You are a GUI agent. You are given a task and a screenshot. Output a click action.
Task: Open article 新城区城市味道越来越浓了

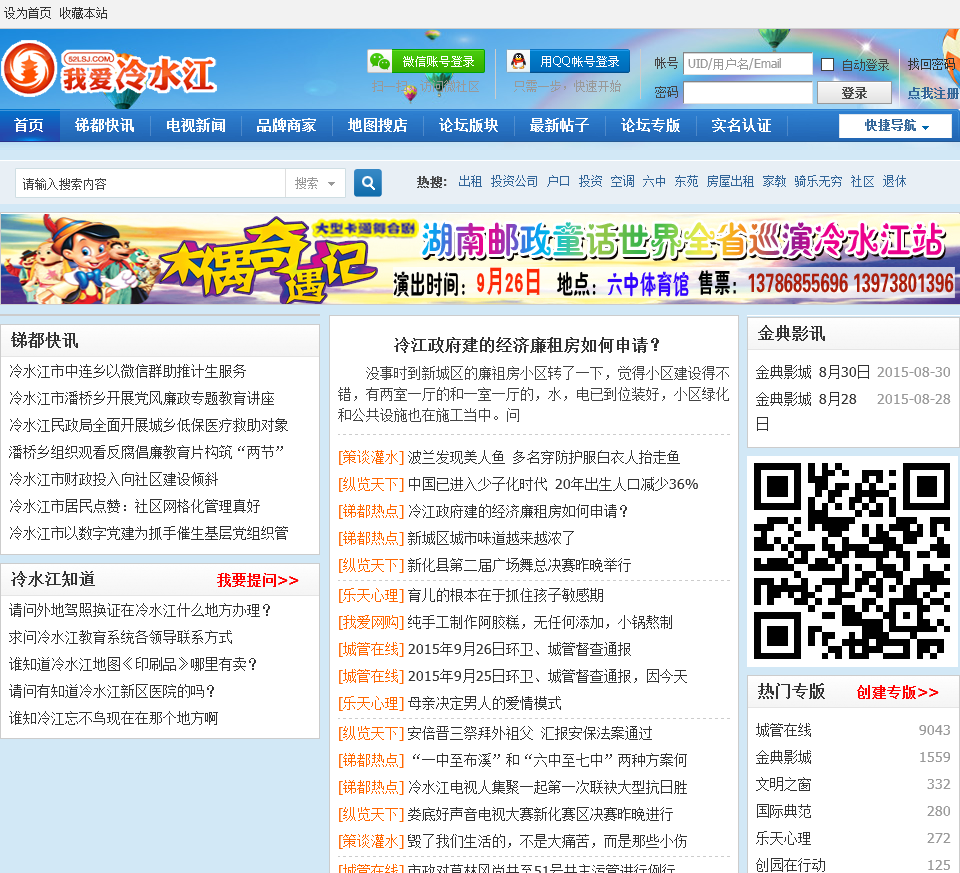pyautogui.click(x=491, y=538)
